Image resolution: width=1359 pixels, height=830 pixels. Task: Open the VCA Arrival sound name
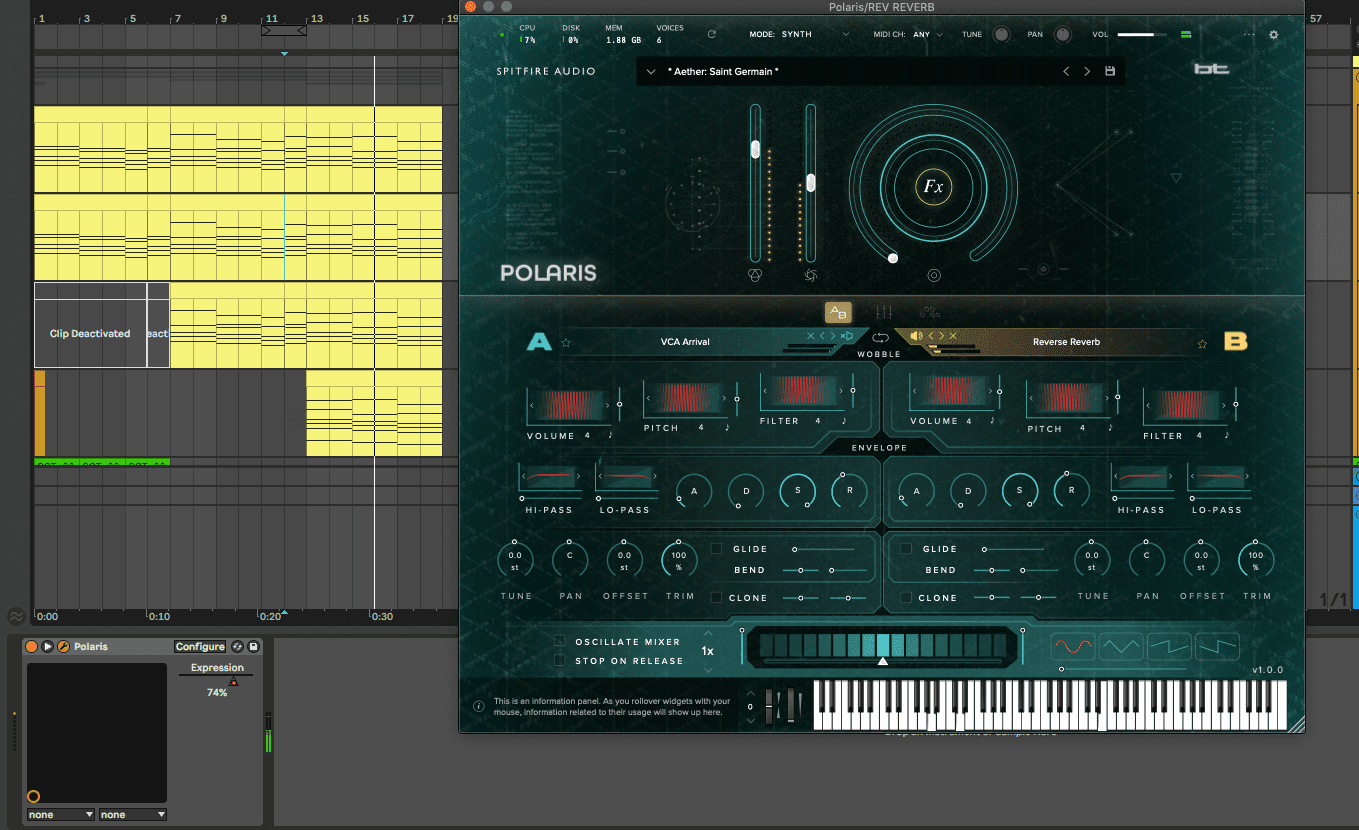coord(685,342)
